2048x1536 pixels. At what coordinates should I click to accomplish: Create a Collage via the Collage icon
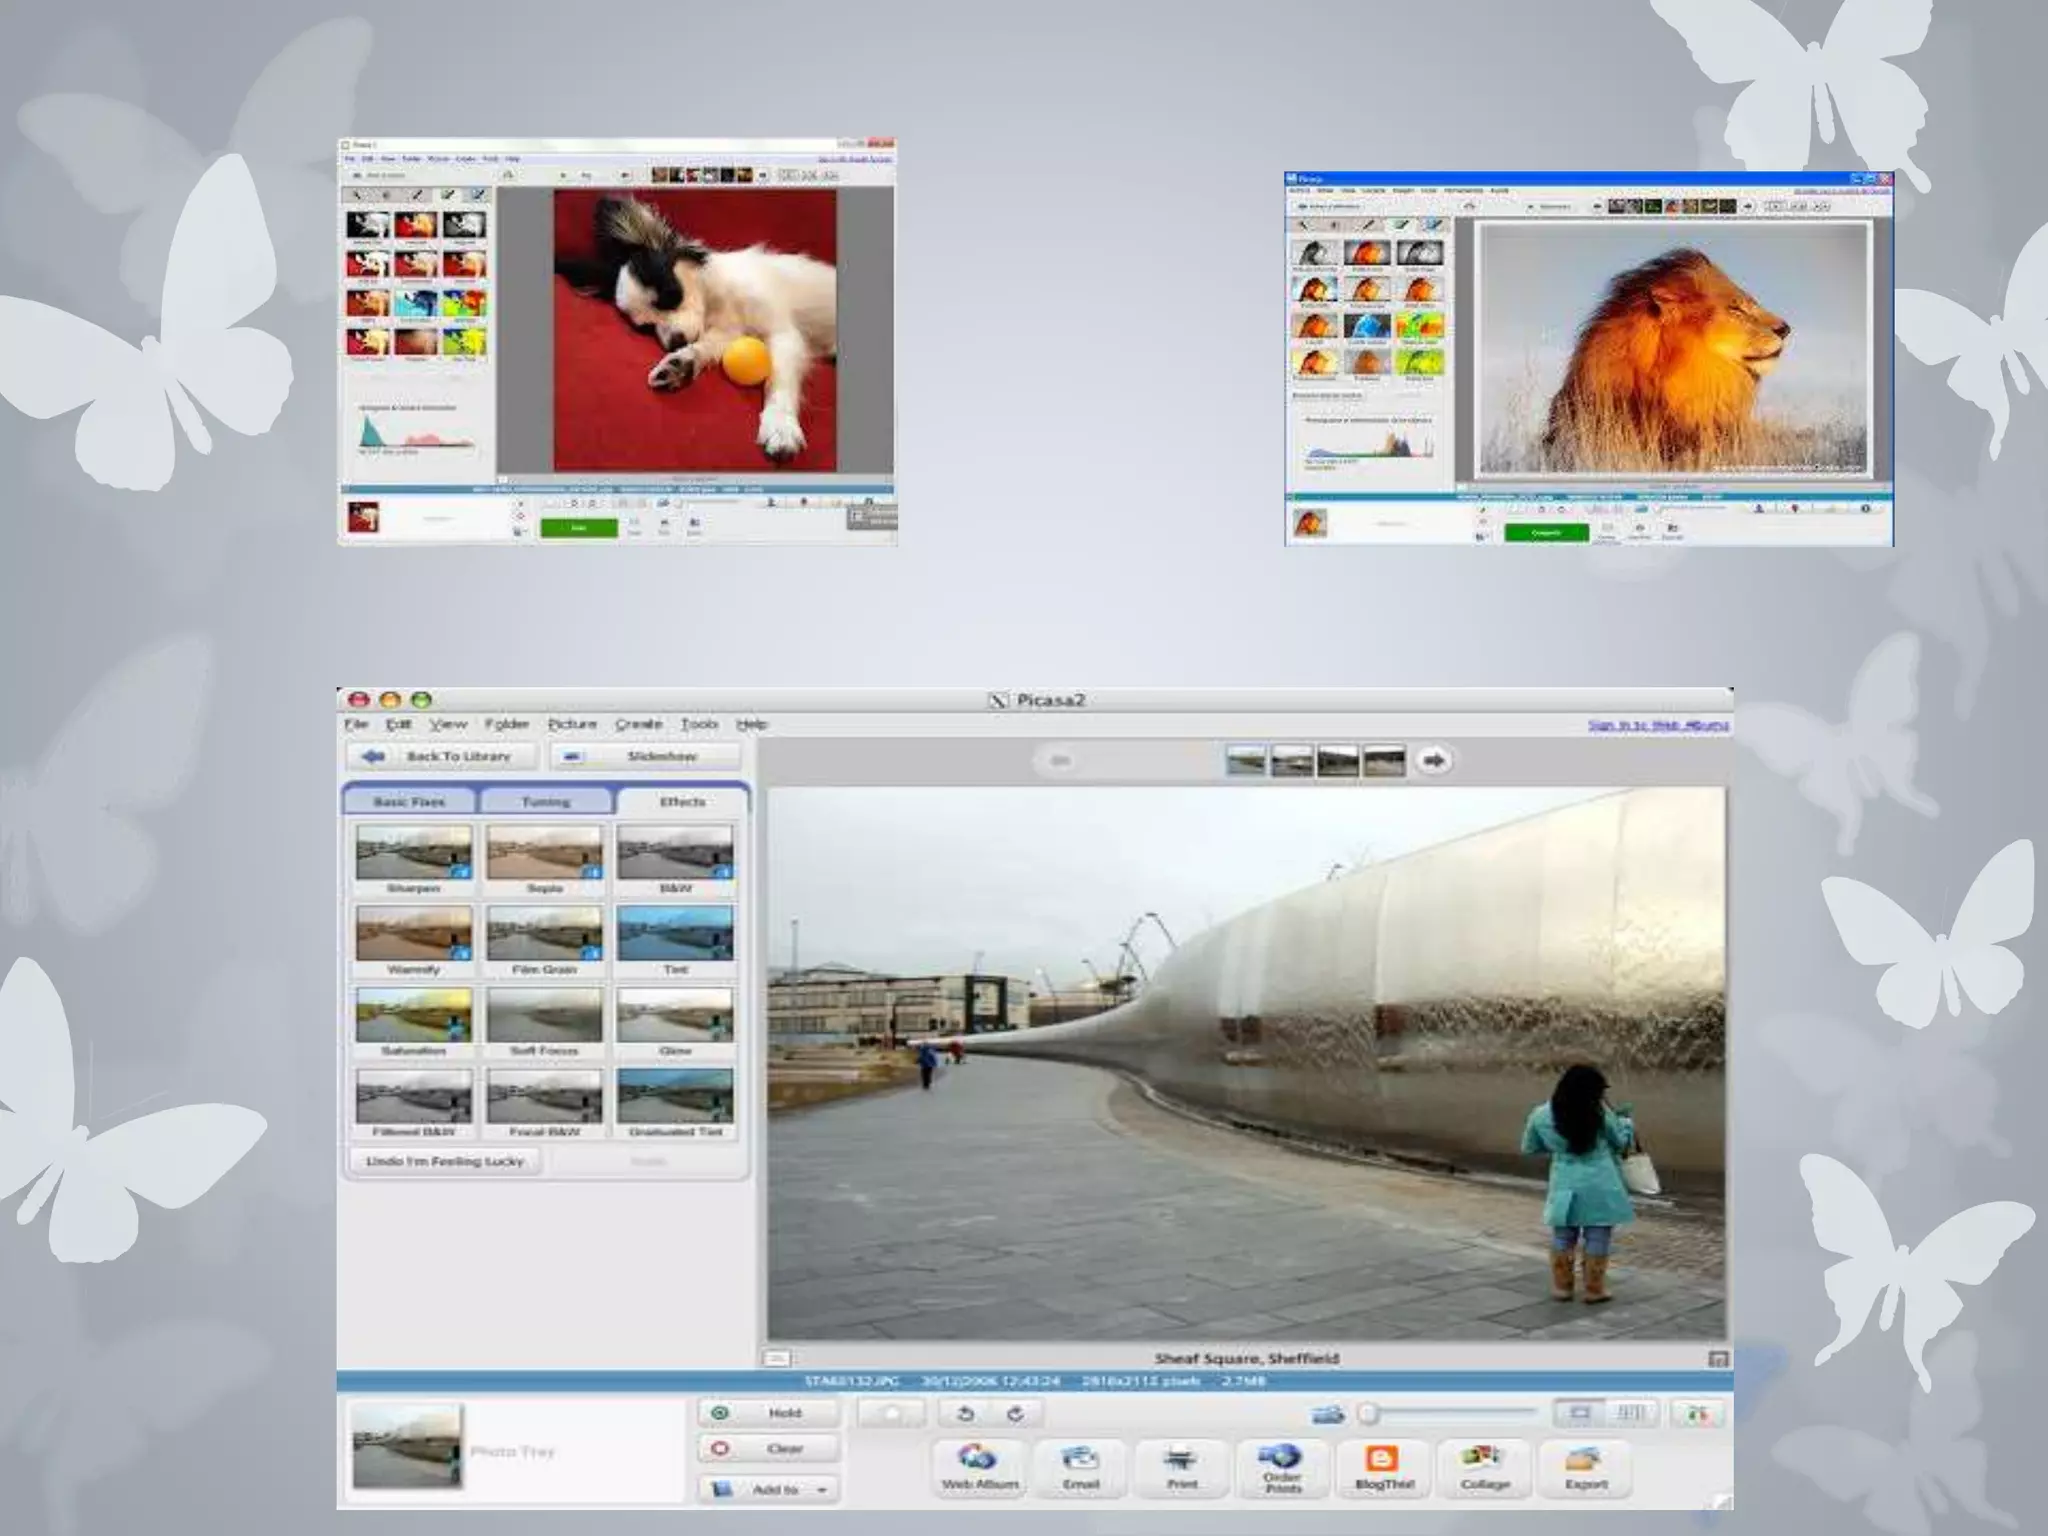pos(1485,1467)
